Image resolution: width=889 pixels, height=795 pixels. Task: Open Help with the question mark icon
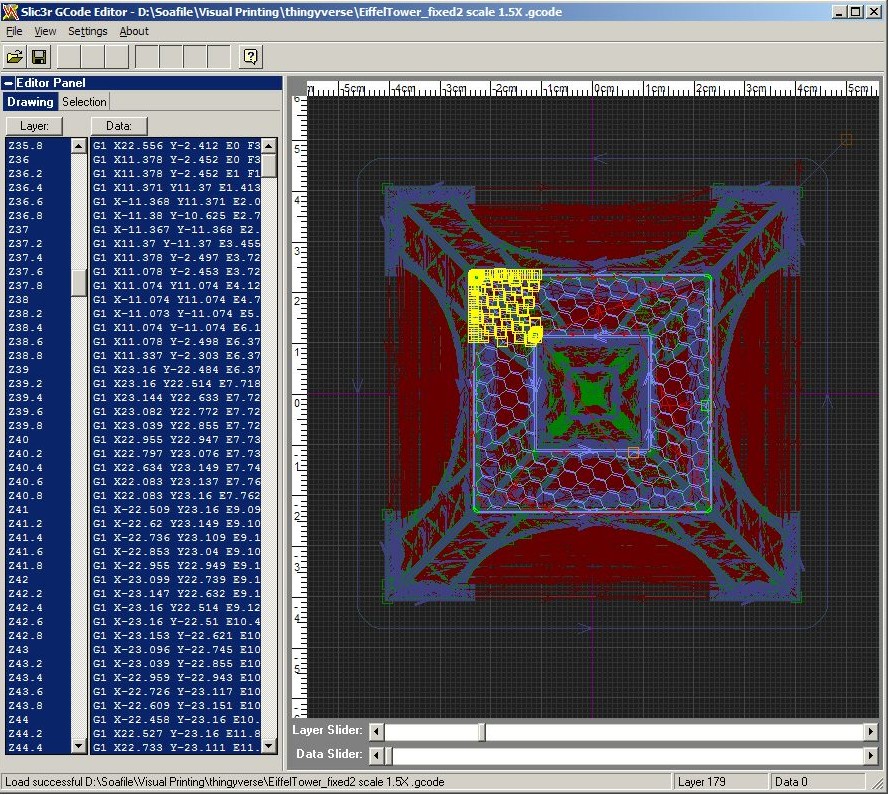click(x=251, y=57)
